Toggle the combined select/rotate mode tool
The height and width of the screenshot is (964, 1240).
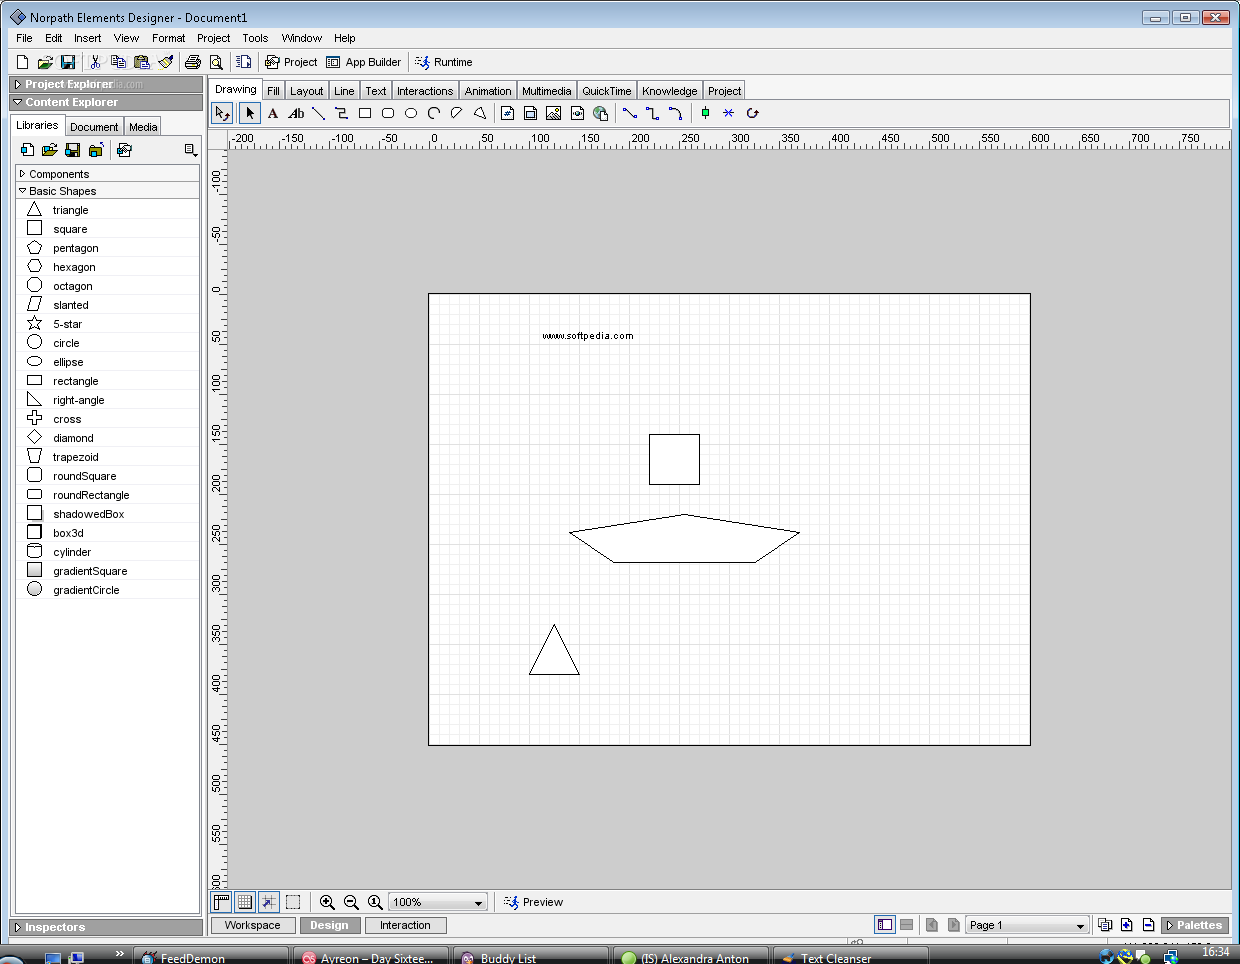coord(222,113)
